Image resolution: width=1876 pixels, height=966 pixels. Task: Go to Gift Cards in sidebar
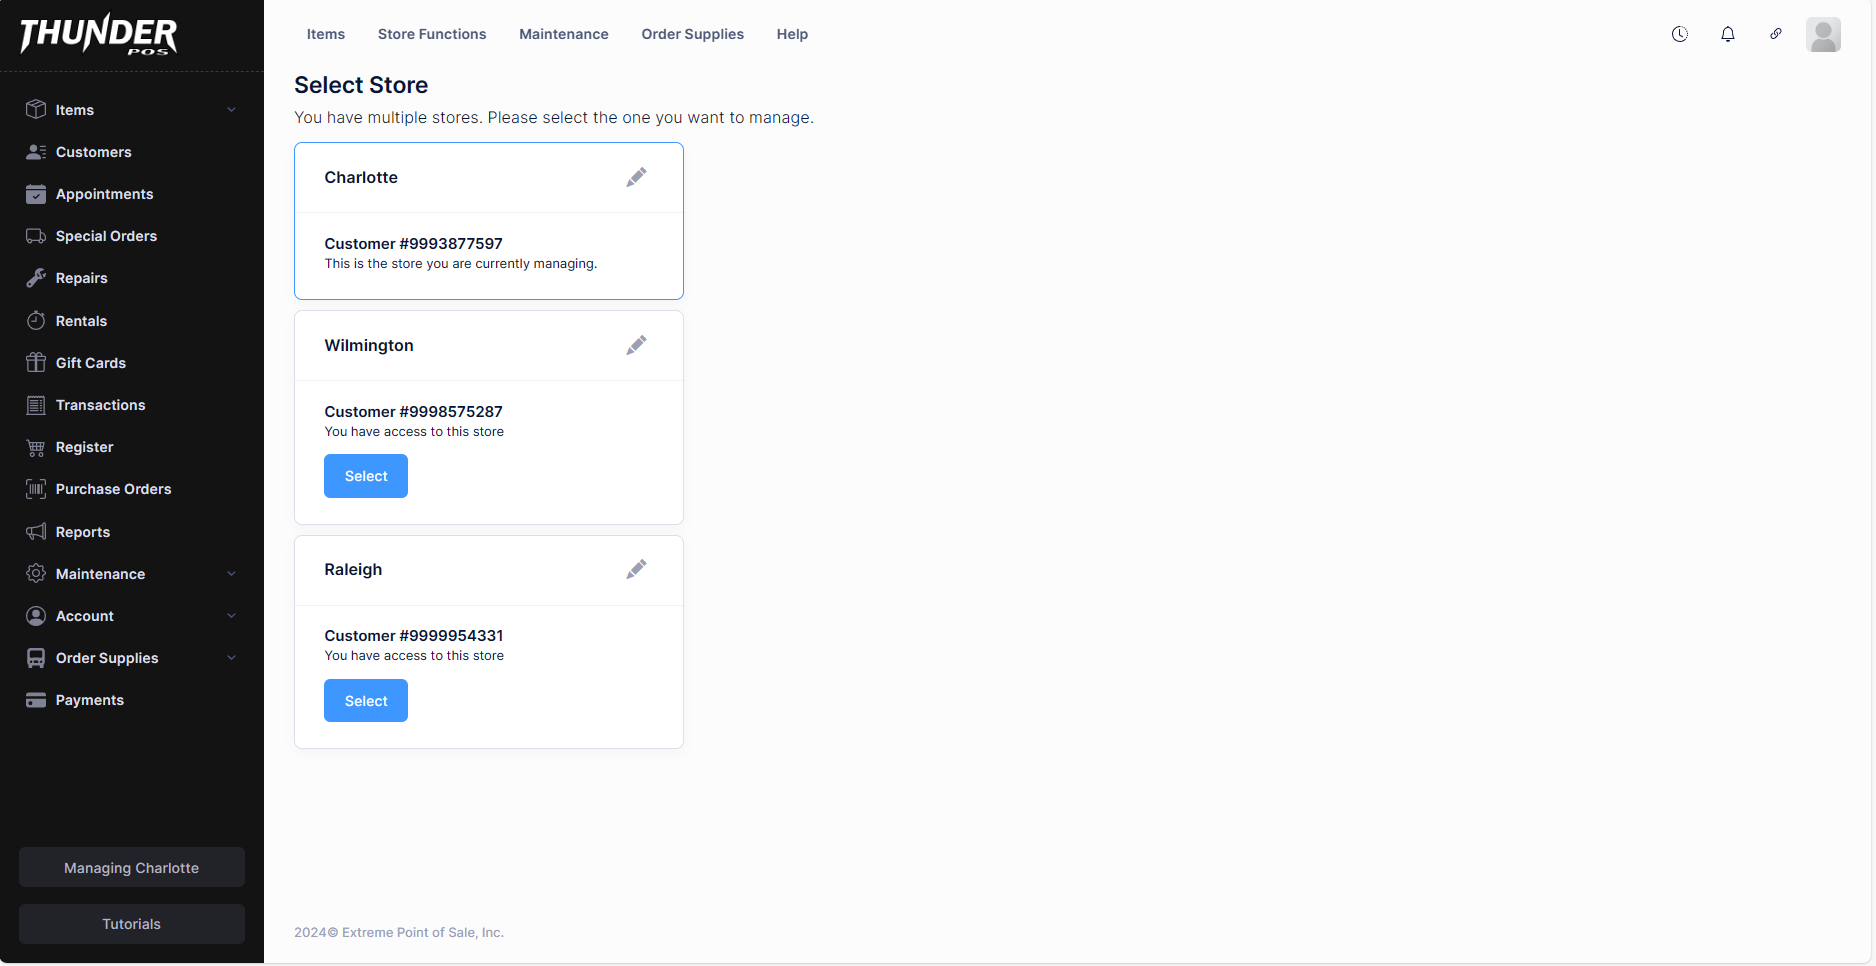tap(90, 363)
